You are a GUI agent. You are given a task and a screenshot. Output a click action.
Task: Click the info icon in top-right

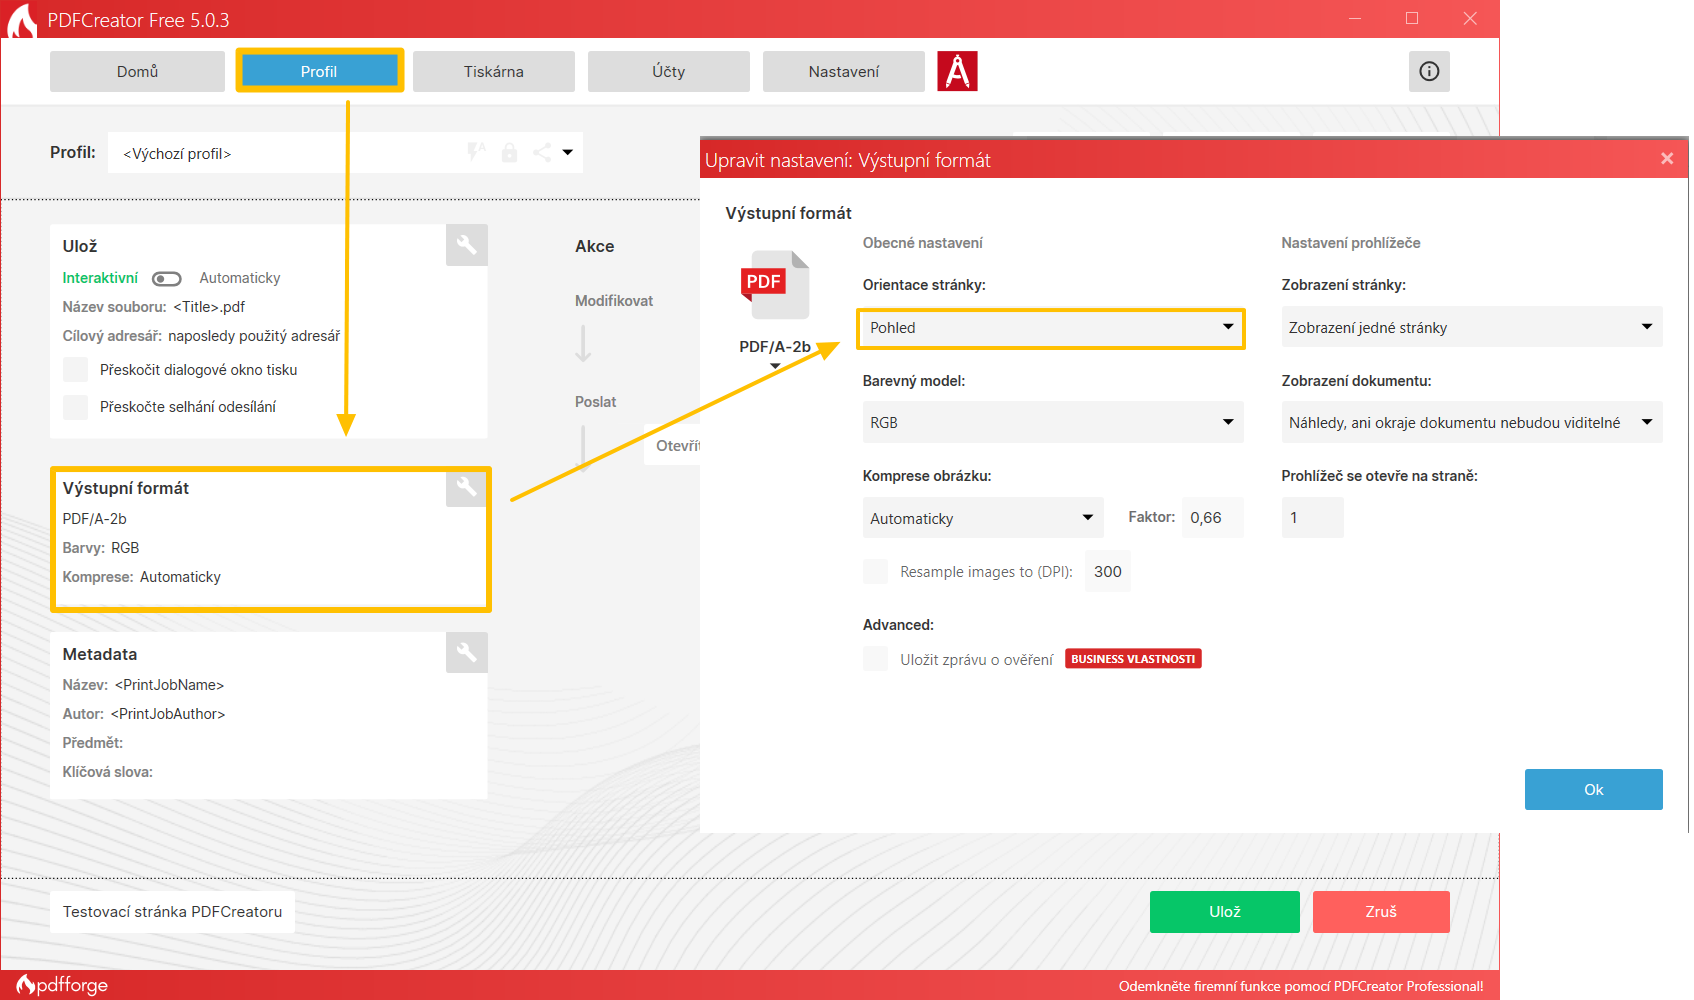[x=1429, y=71]
